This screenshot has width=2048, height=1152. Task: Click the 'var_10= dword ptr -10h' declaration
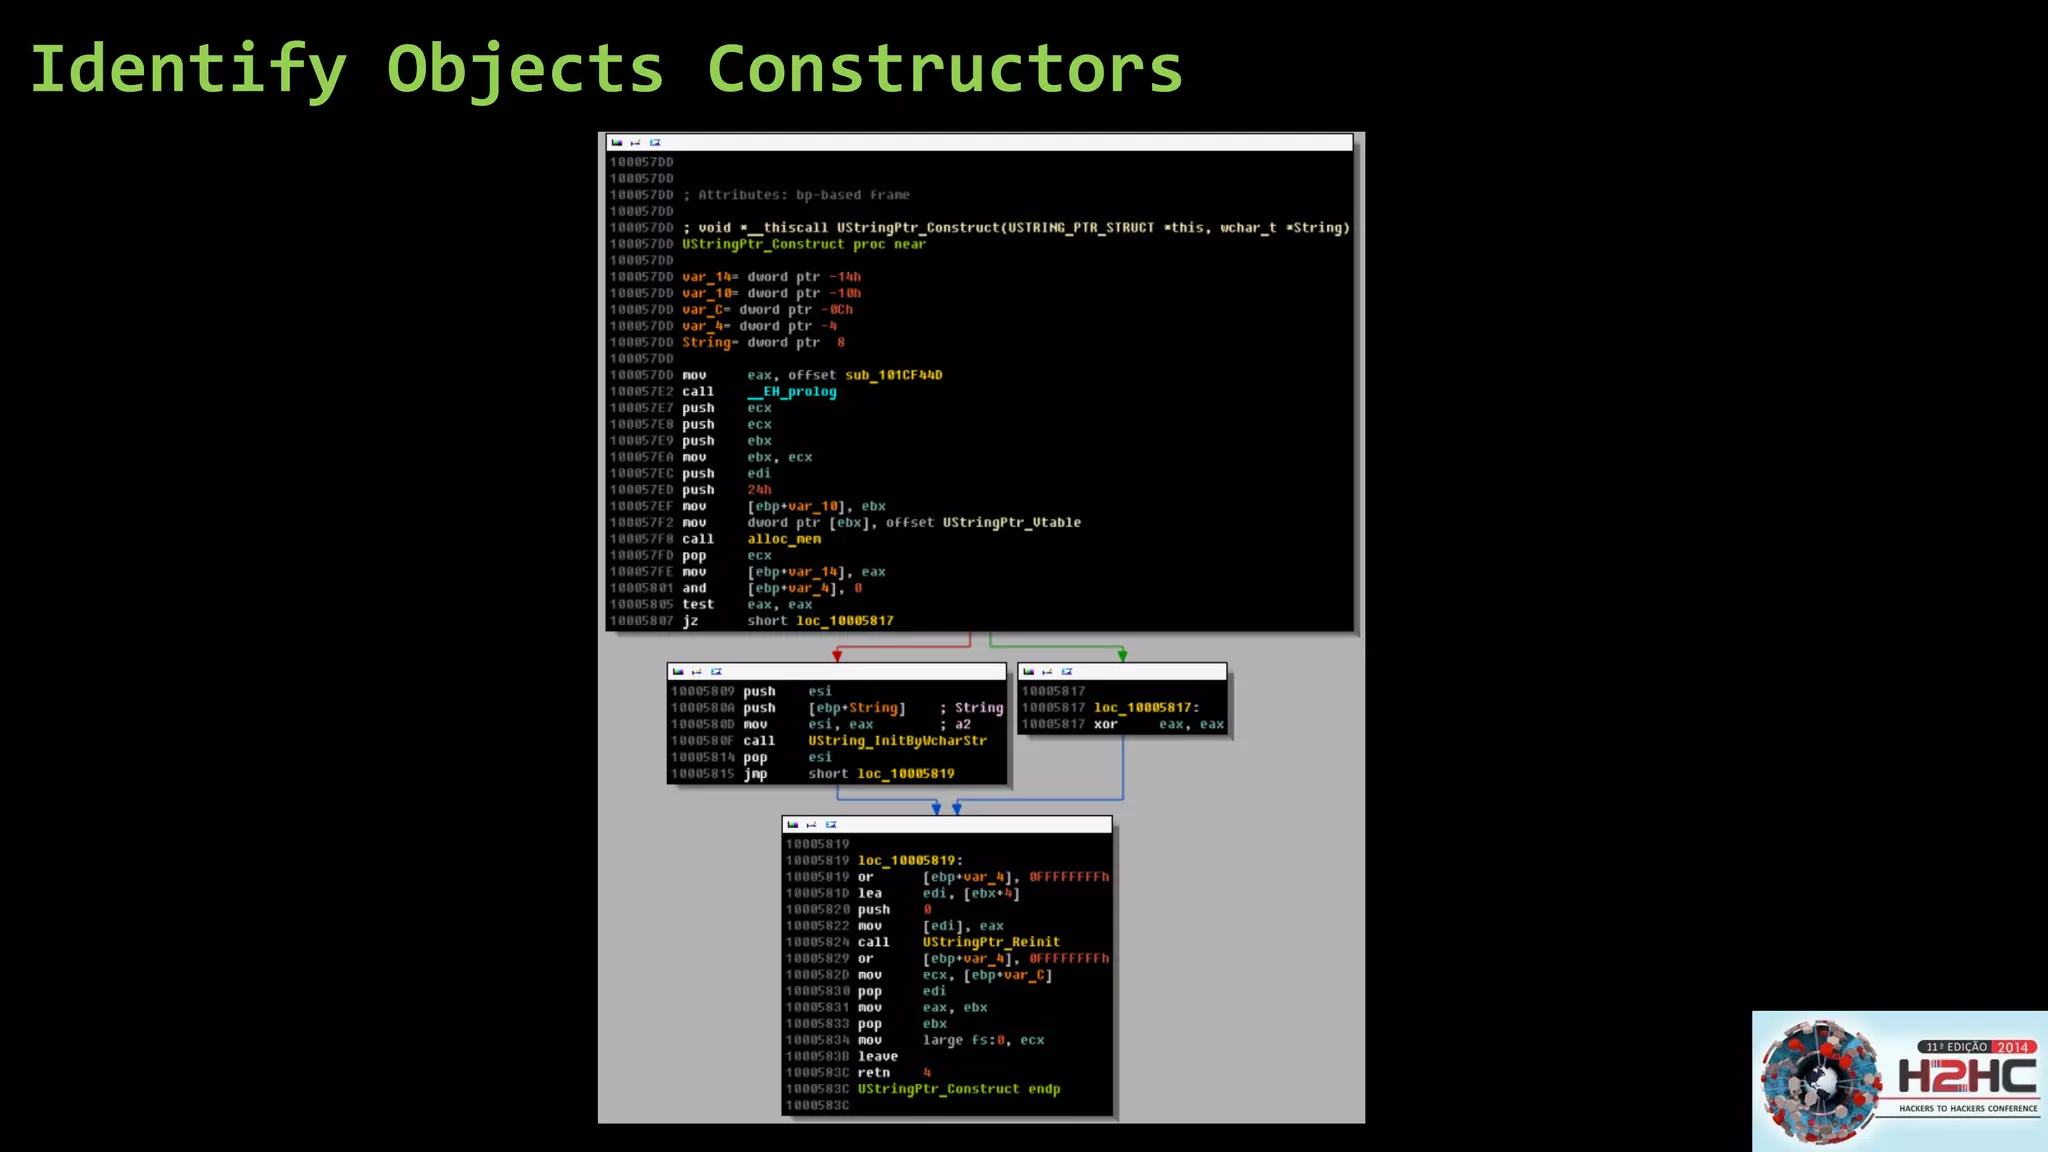[x=771, y=293]
